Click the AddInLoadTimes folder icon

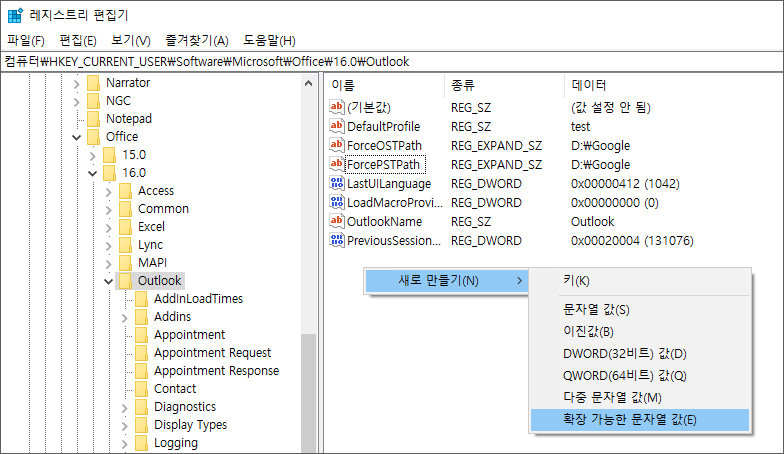142,299
